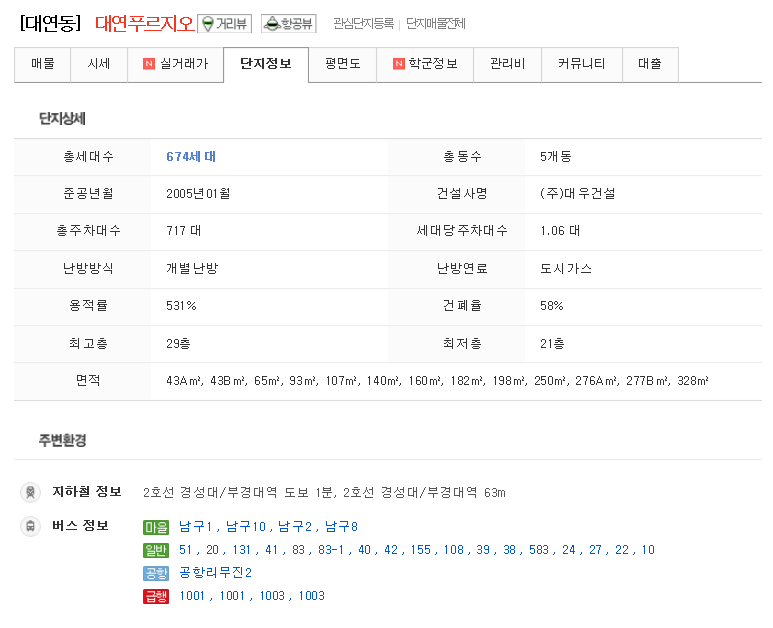Click the 단지상세 section heading

pos(62,119)
